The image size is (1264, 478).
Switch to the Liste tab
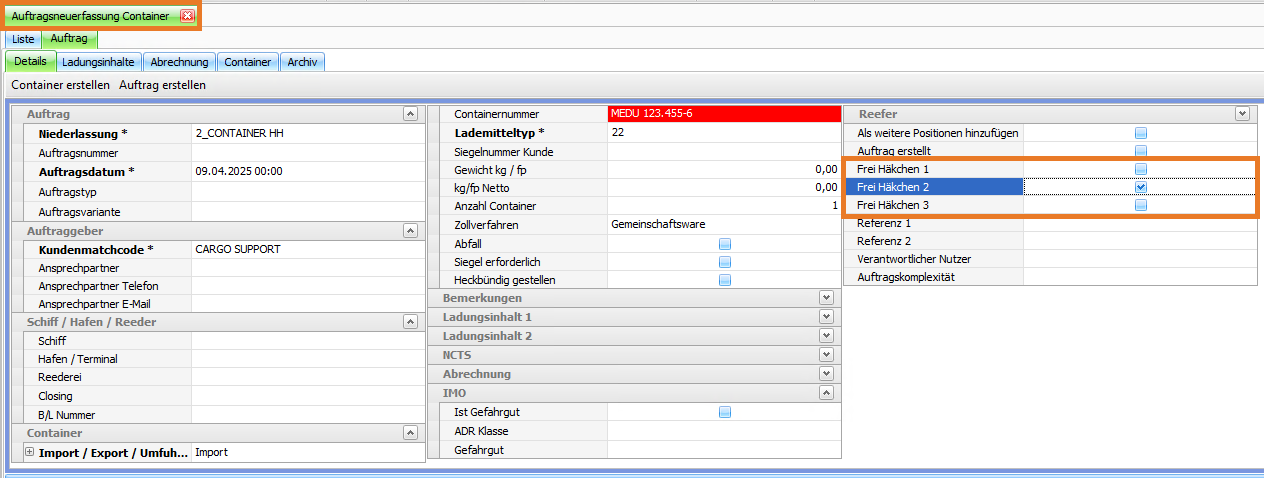(x=23, y=39)
